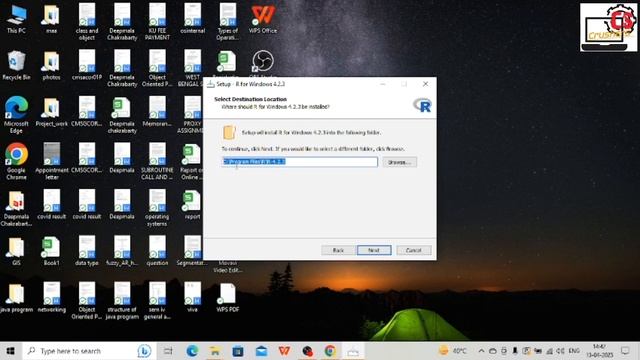Image resolution: width=640 pixels, height=360 pixels.
Task: Click the taskbar search box
Action: pyautogui.click(x=89, y=351)
